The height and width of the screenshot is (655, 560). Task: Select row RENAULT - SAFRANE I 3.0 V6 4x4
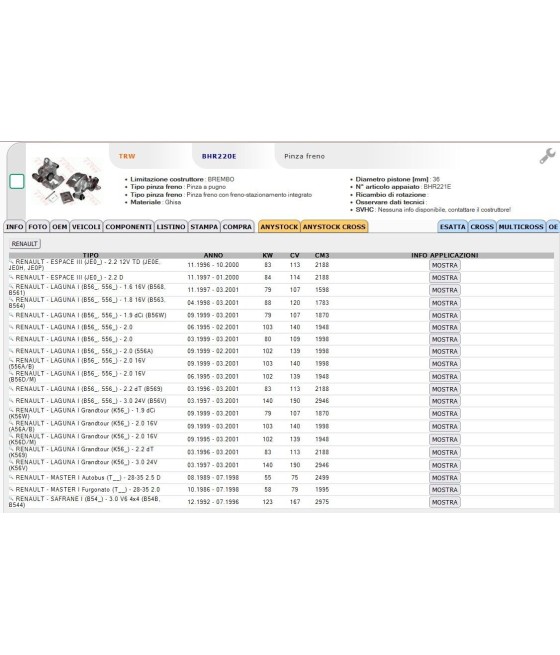281,502
